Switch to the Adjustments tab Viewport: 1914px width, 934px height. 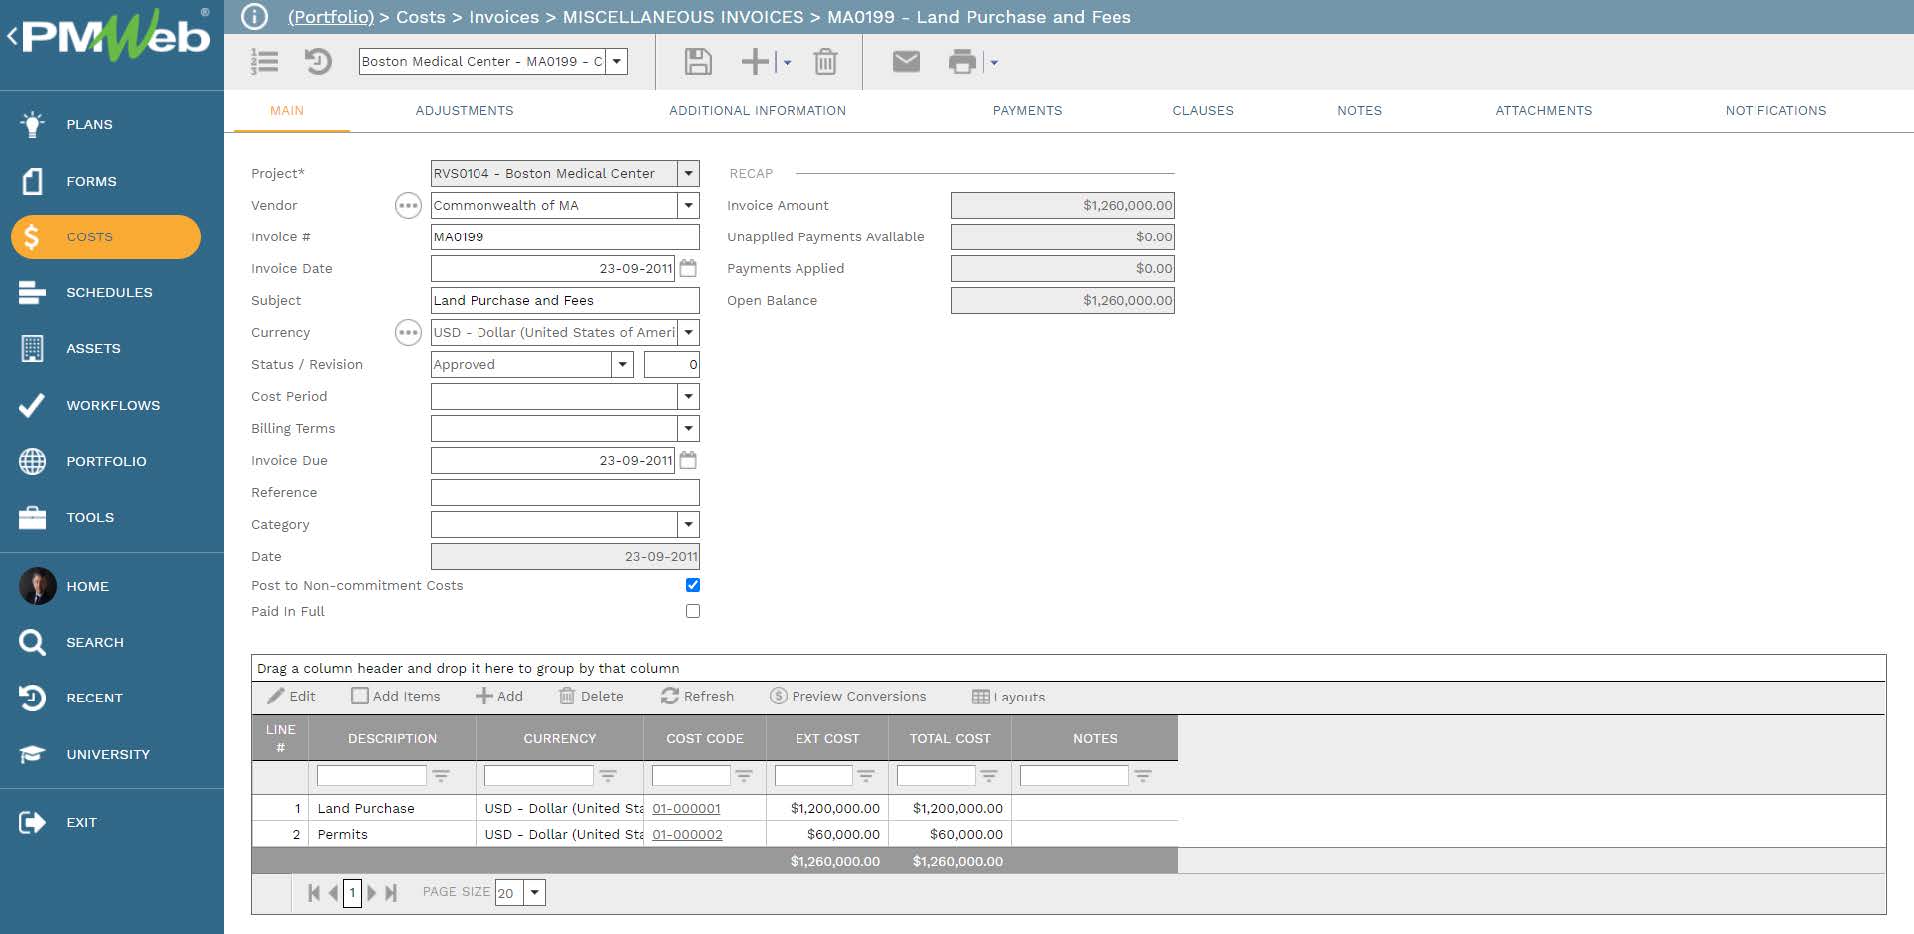[x=464, y=110]
